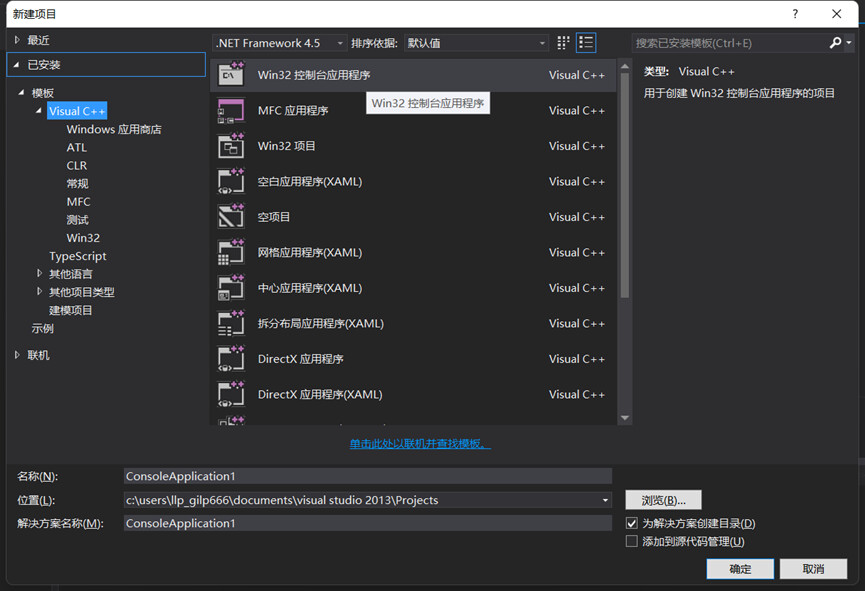Select the ATL category
This screenshot has width=865, height=591.
(x=77, y=147)
